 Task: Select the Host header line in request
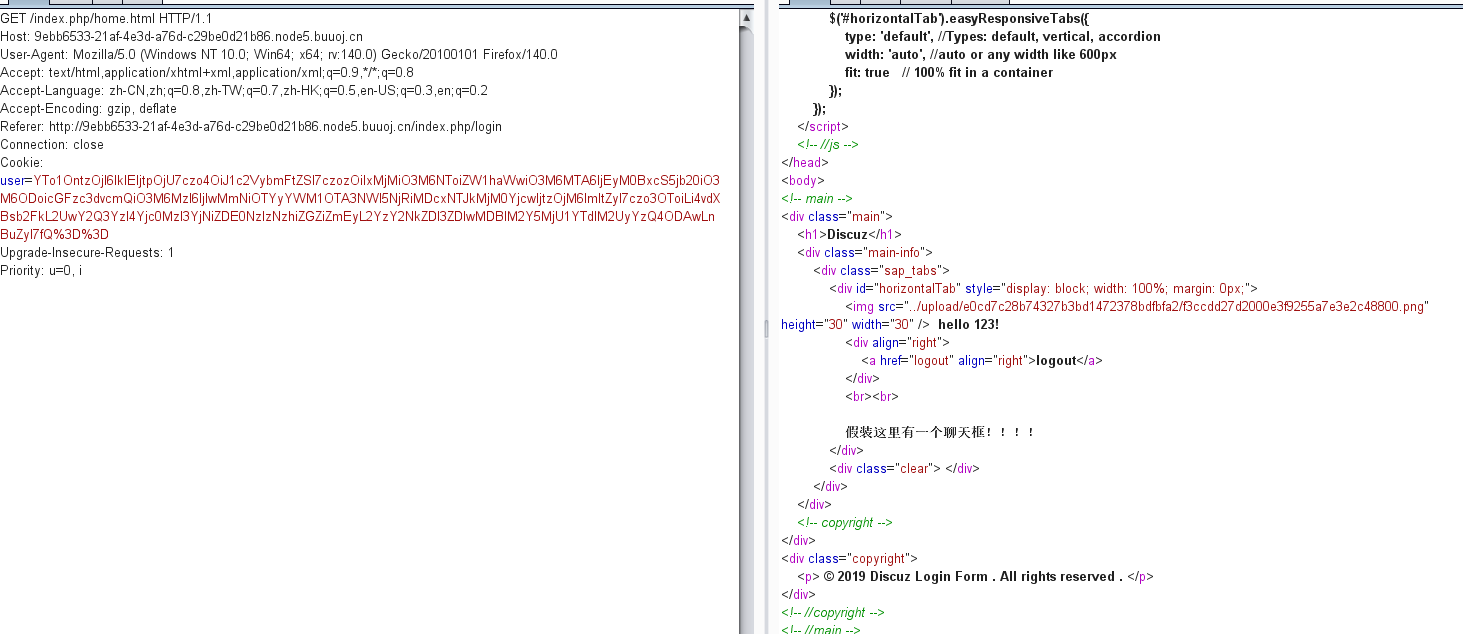[x=182, y=37]
